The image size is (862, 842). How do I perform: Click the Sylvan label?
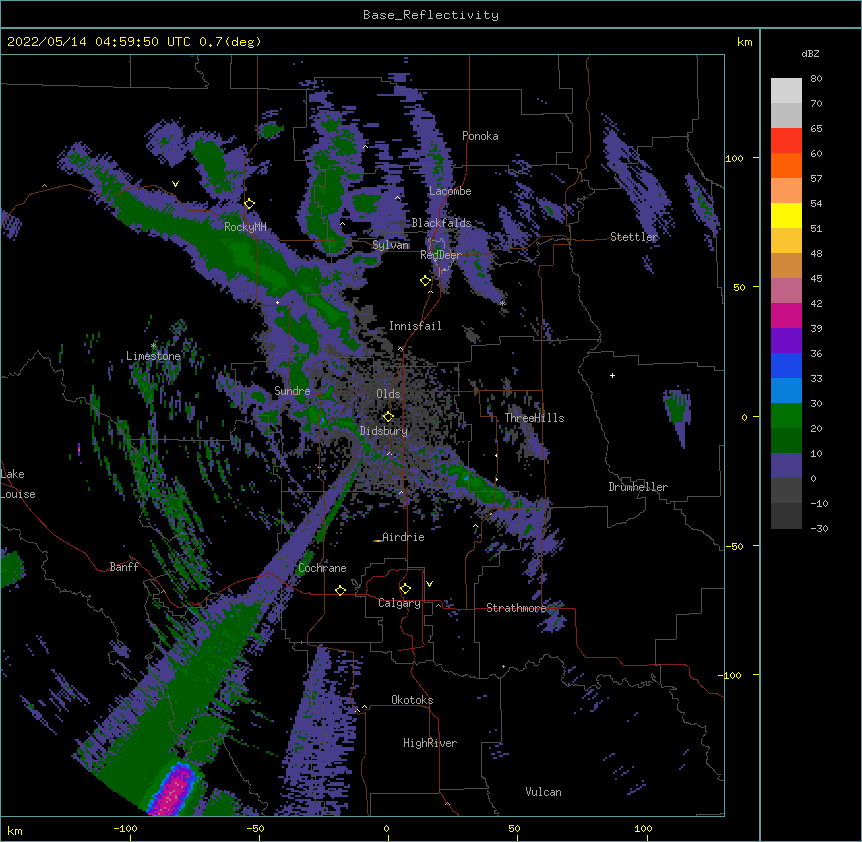[390, 245]
